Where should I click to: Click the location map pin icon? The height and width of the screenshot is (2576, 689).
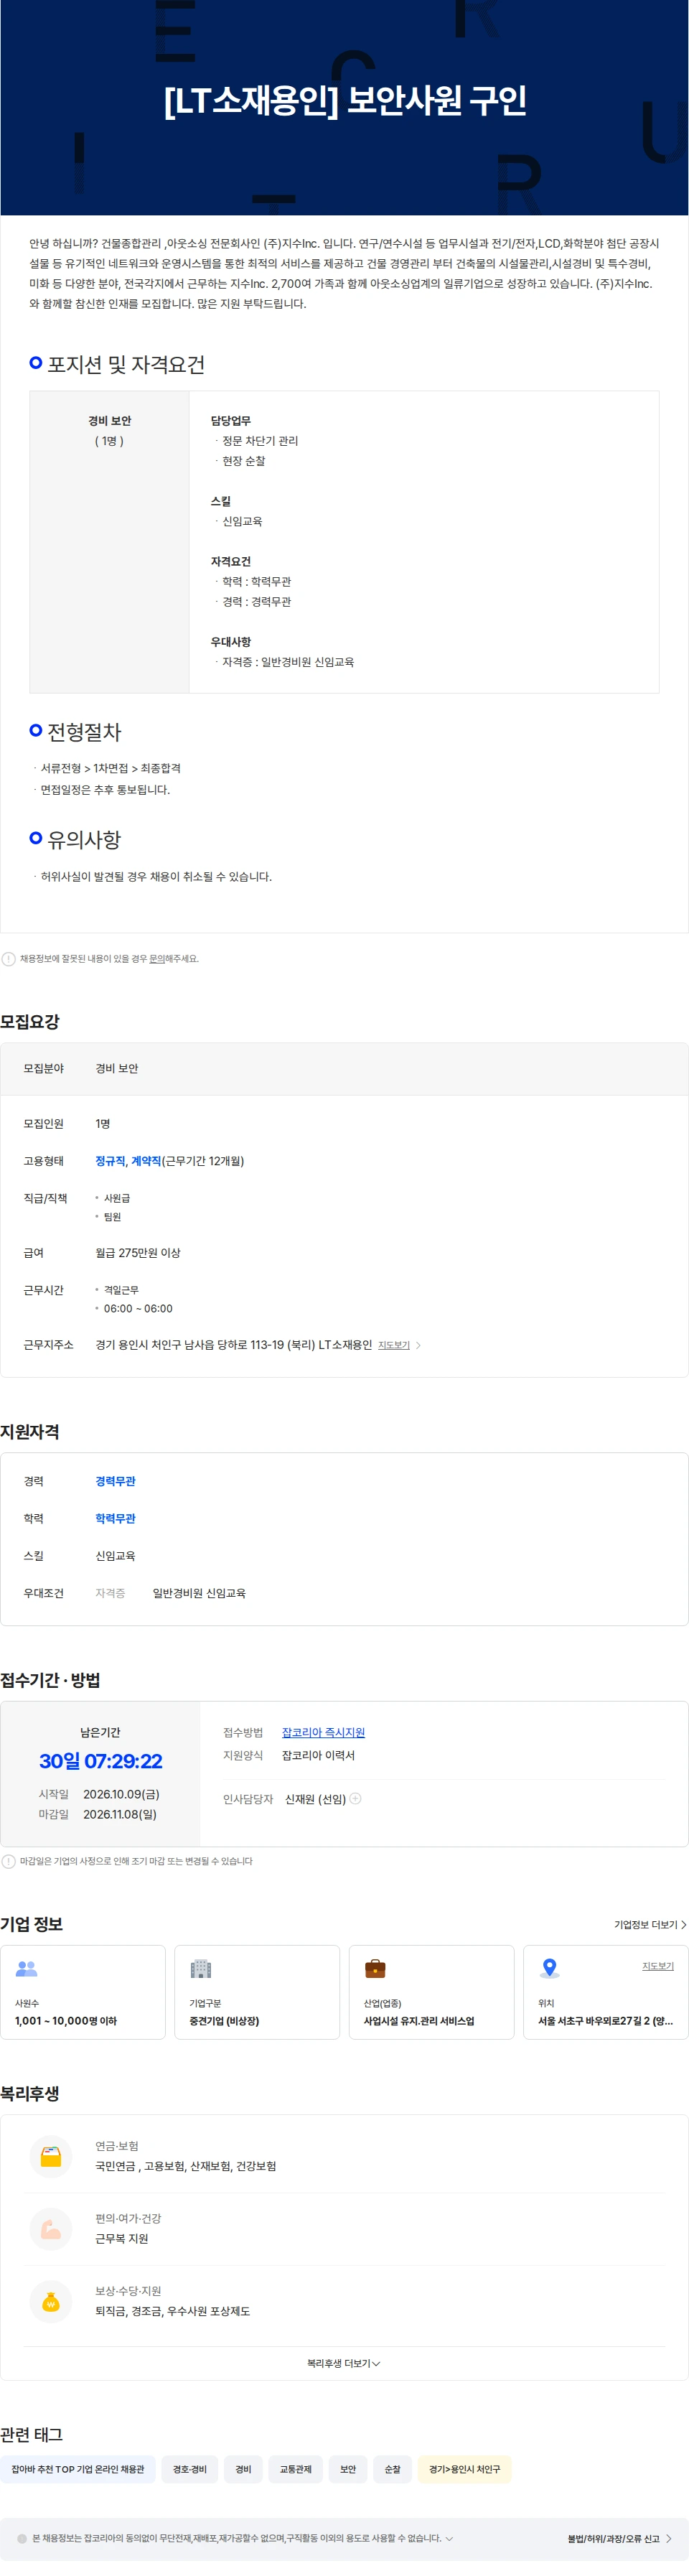(549, 1968)
